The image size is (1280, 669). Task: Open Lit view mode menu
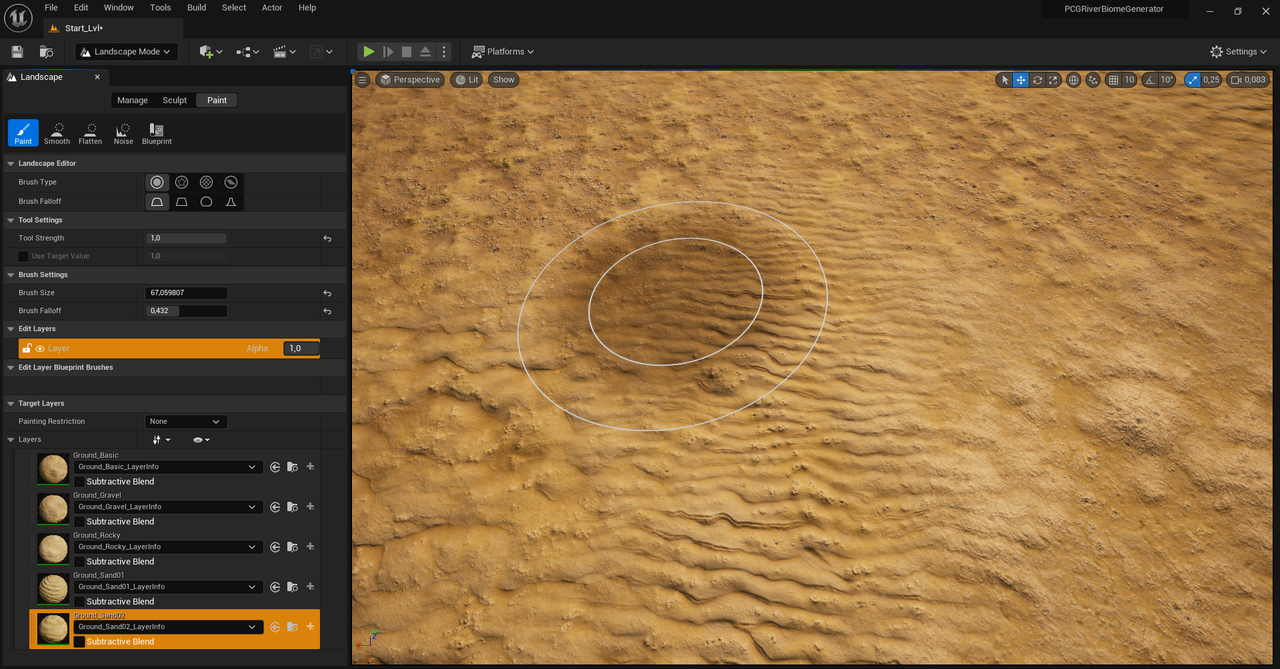pos(467,80)
